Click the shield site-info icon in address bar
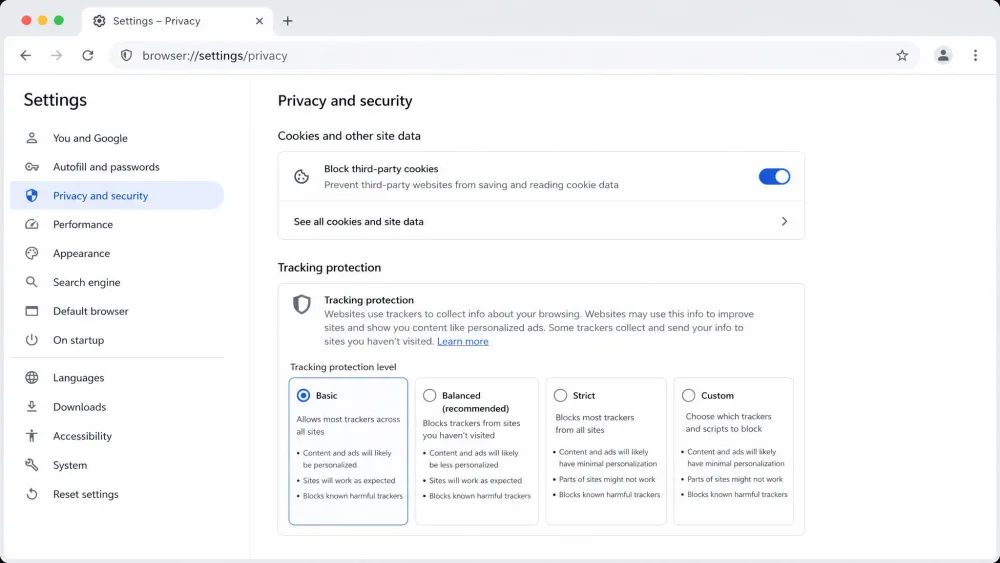The image size is (1000, 563). coord(126,55)
